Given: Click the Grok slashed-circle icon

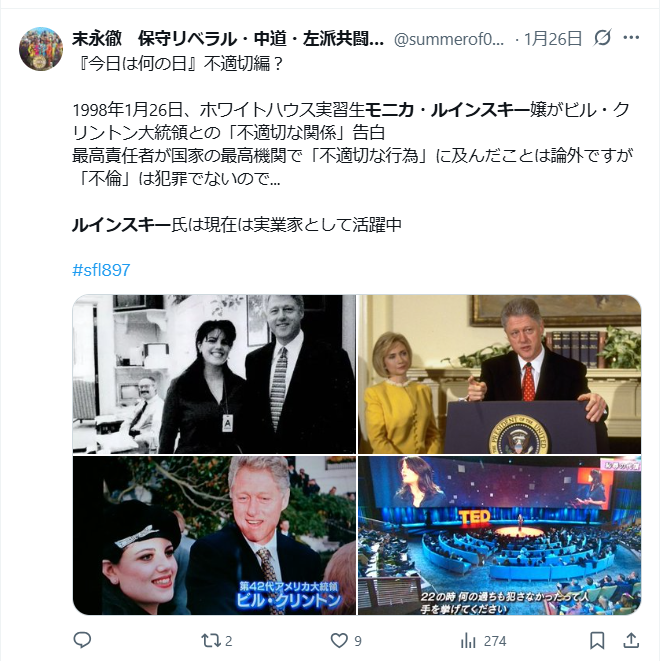Looking at the screenshot, I should [602, 38].
